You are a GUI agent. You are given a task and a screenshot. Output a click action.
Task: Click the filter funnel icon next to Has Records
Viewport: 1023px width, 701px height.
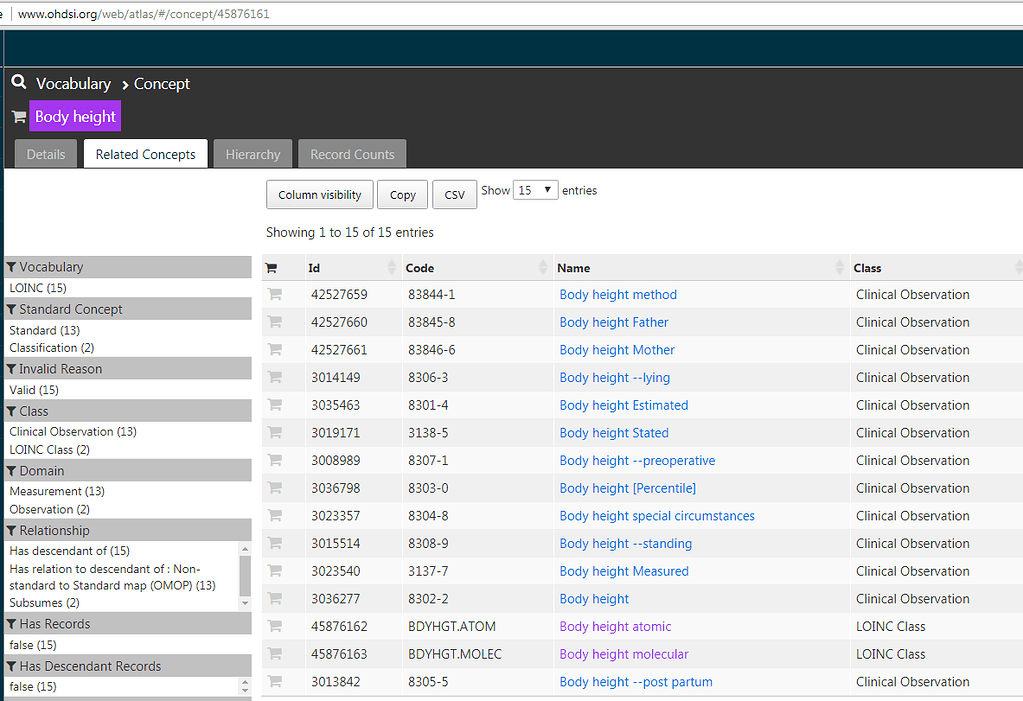[10, 623]
